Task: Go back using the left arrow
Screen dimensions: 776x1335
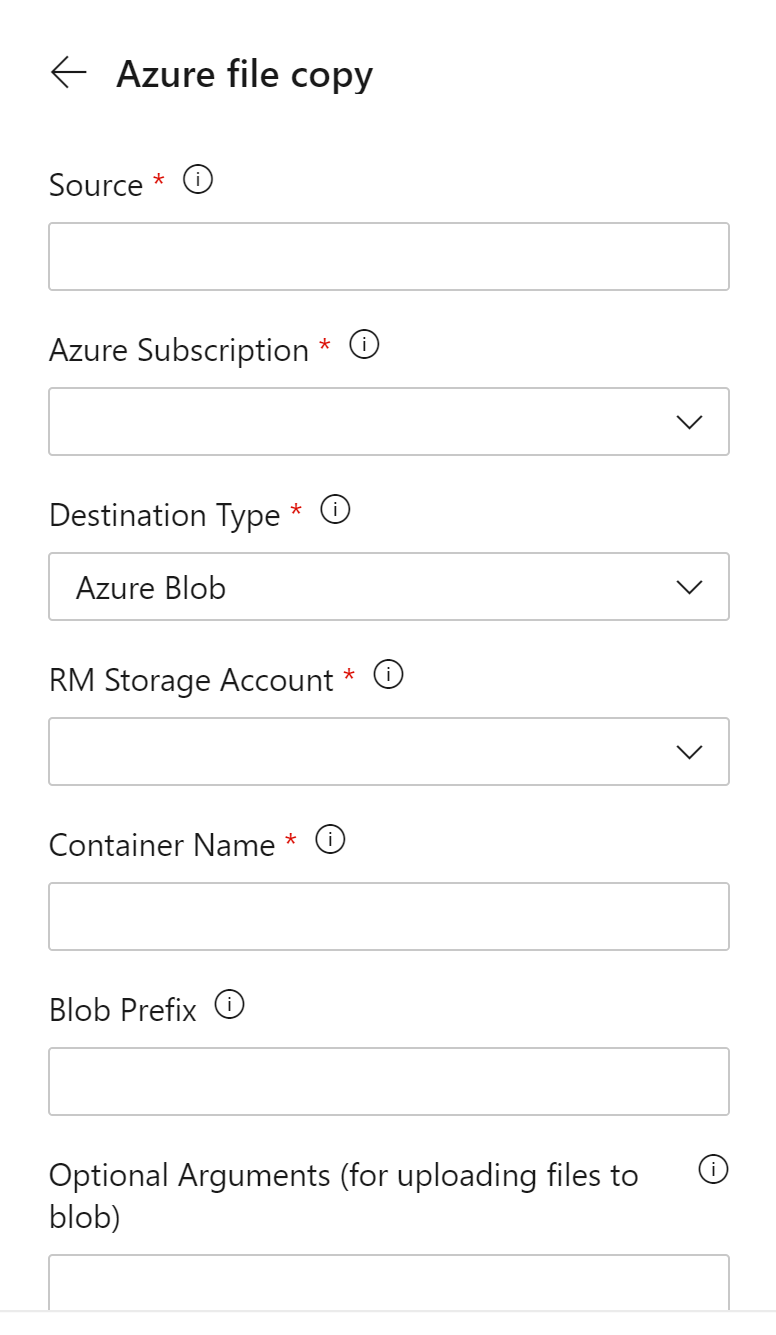Action: point(68,73)
